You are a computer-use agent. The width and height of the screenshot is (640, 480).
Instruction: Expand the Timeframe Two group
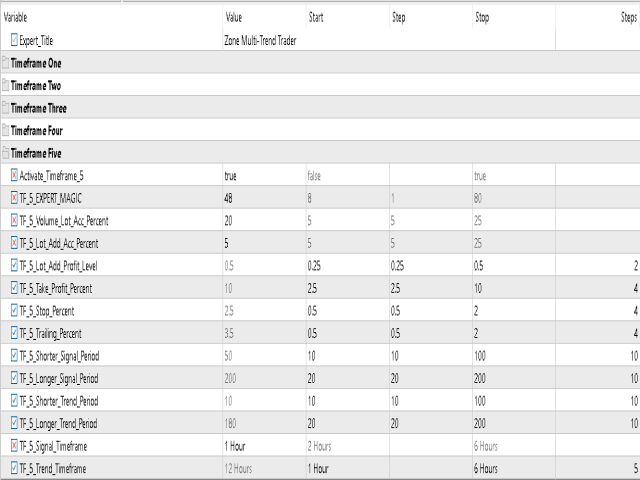tap(5, 85)
